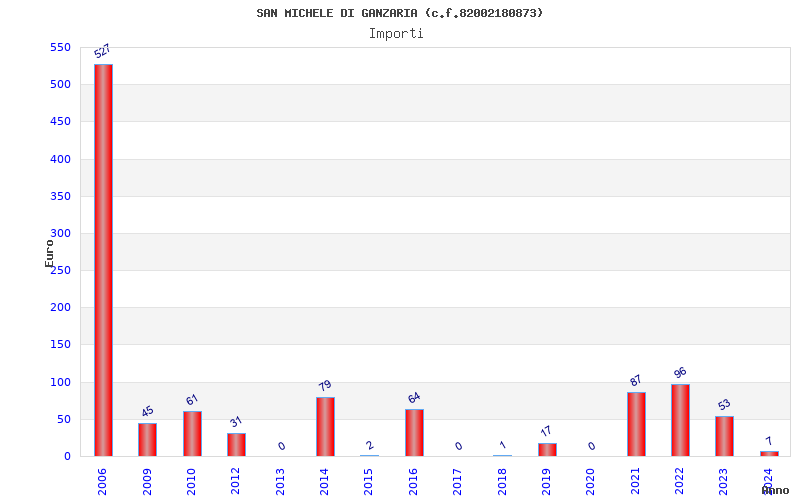The width and height of the screenshot is (800, 500).
Task: Click the value label 79 above 2014
Action: pyautogui.click(x=325, y=385)
